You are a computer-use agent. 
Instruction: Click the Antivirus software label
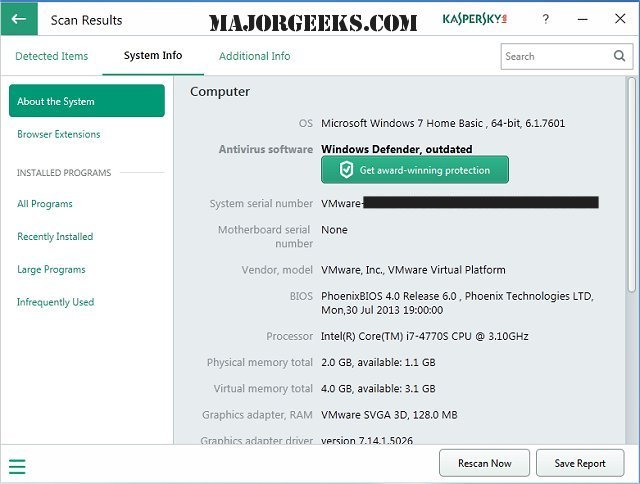[266, 149]
